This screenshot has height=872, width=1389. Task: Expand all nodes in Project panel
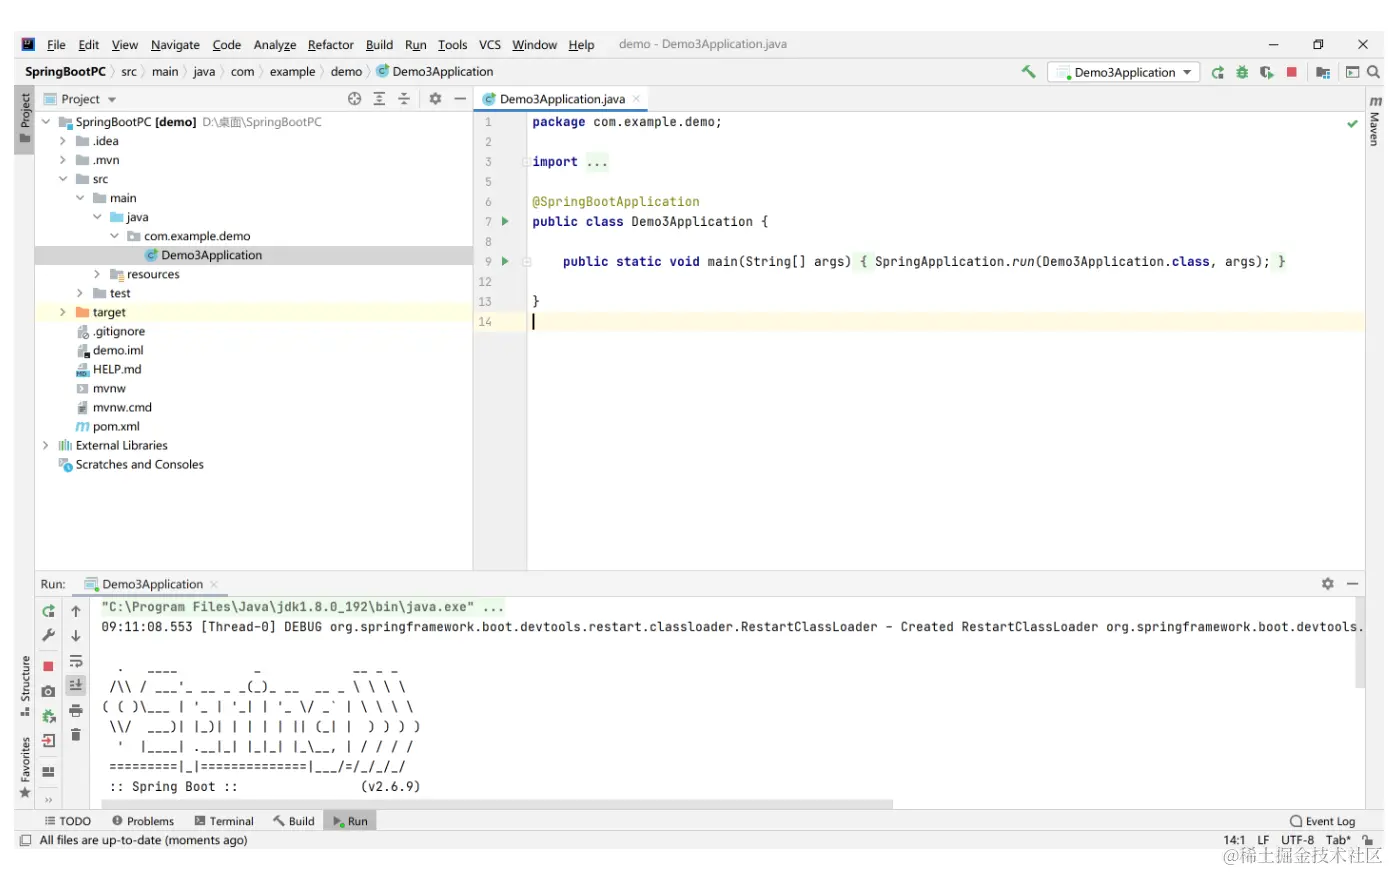tap(379, 99)
